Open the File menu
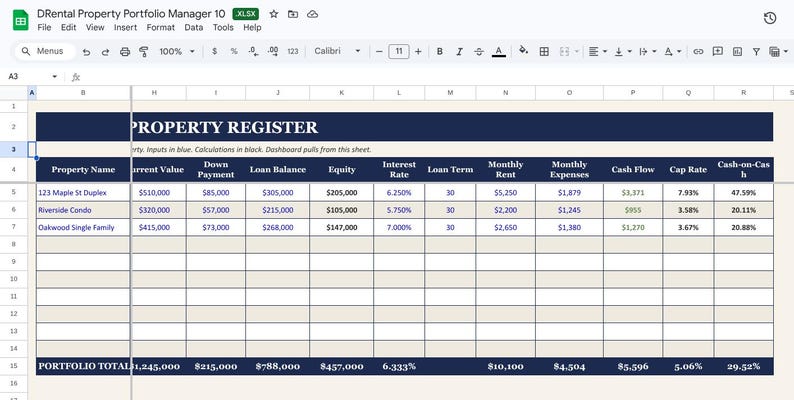 pyautogui.click(x=44, y=27)
